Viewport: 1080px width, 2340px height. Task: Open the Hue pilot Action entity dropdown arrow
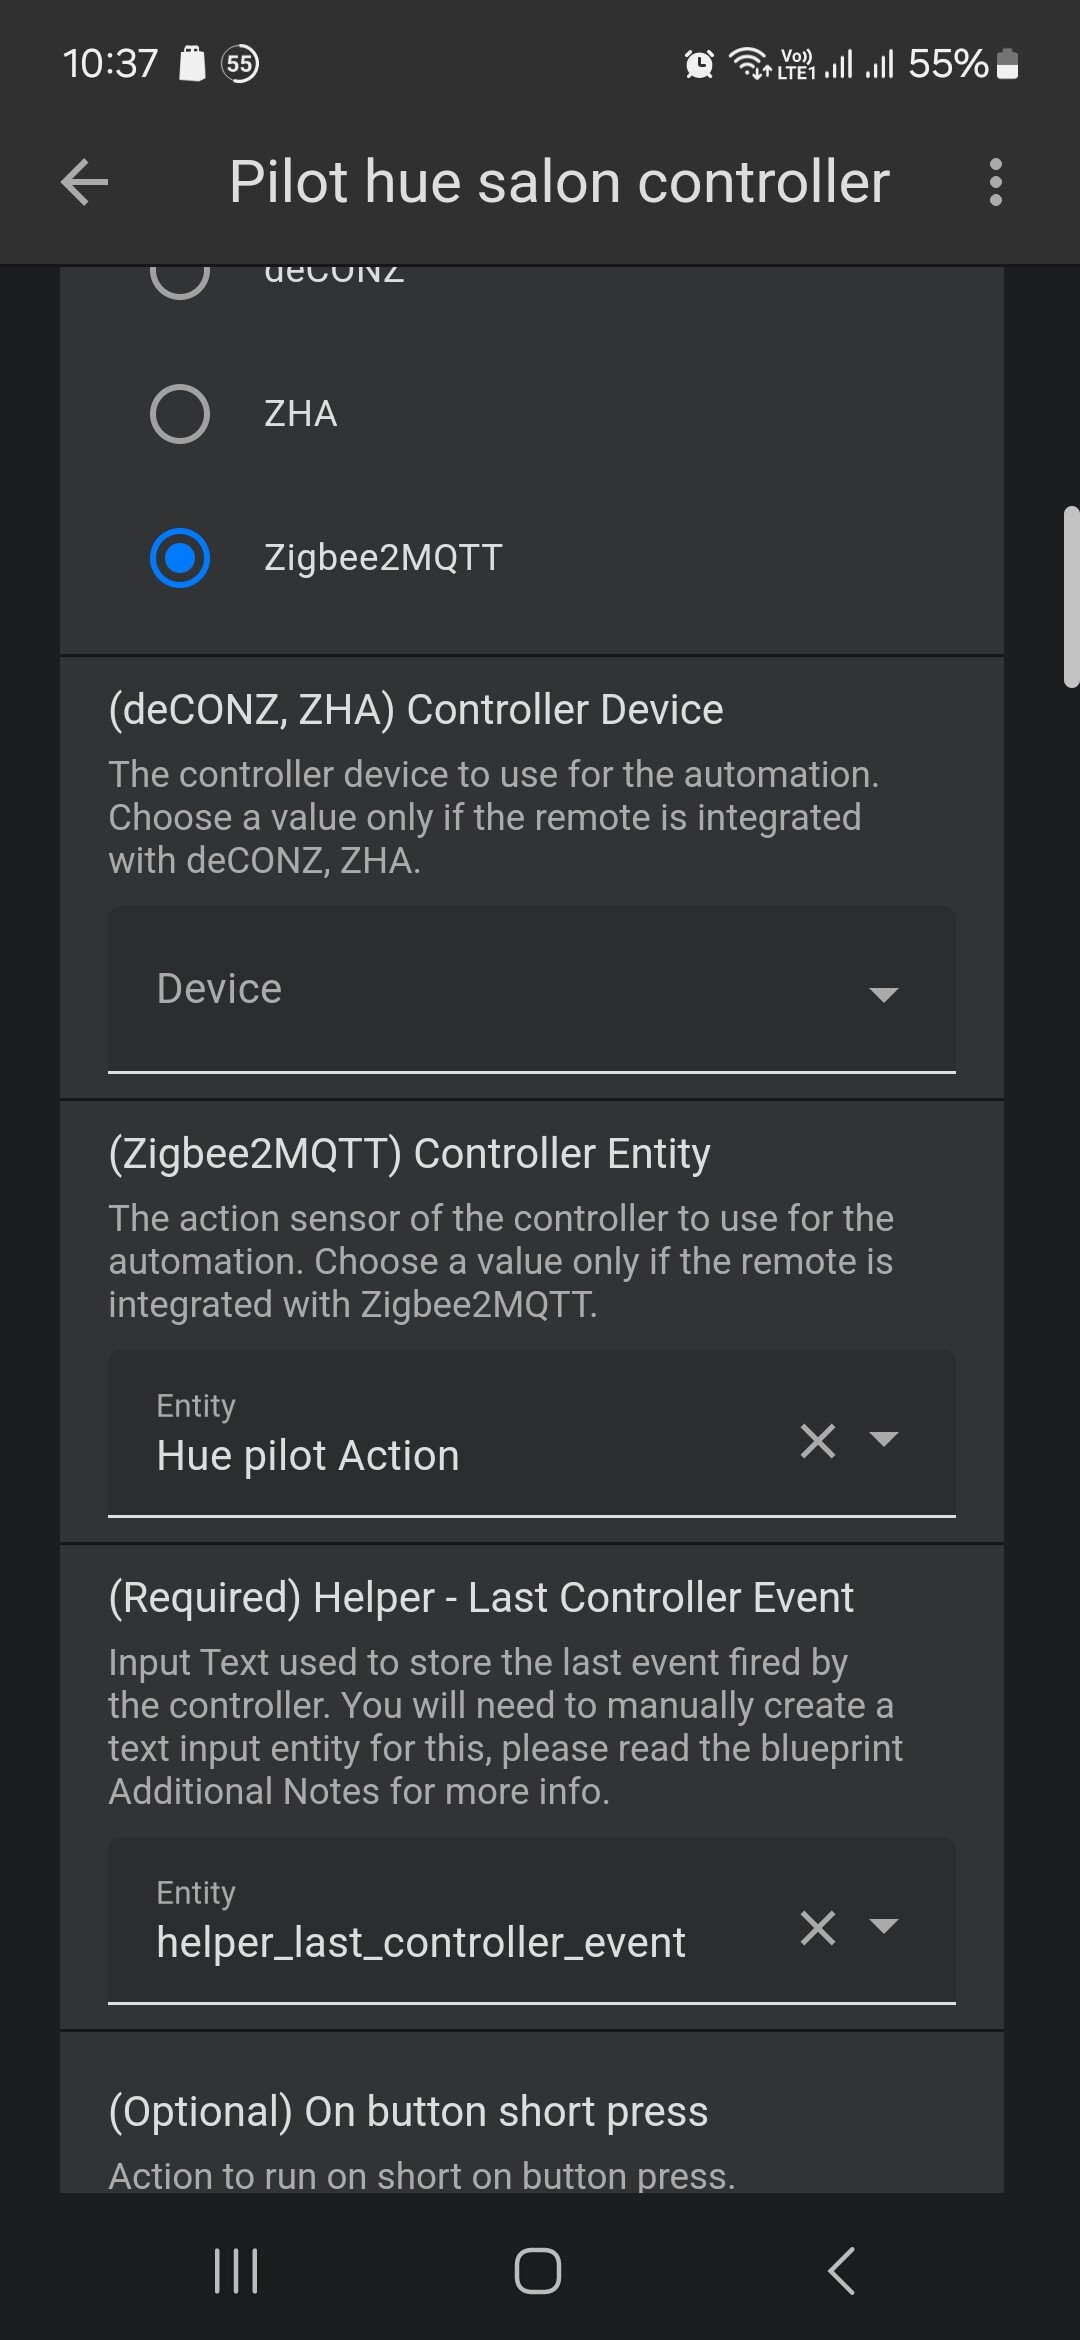(x=883, y=1439)
